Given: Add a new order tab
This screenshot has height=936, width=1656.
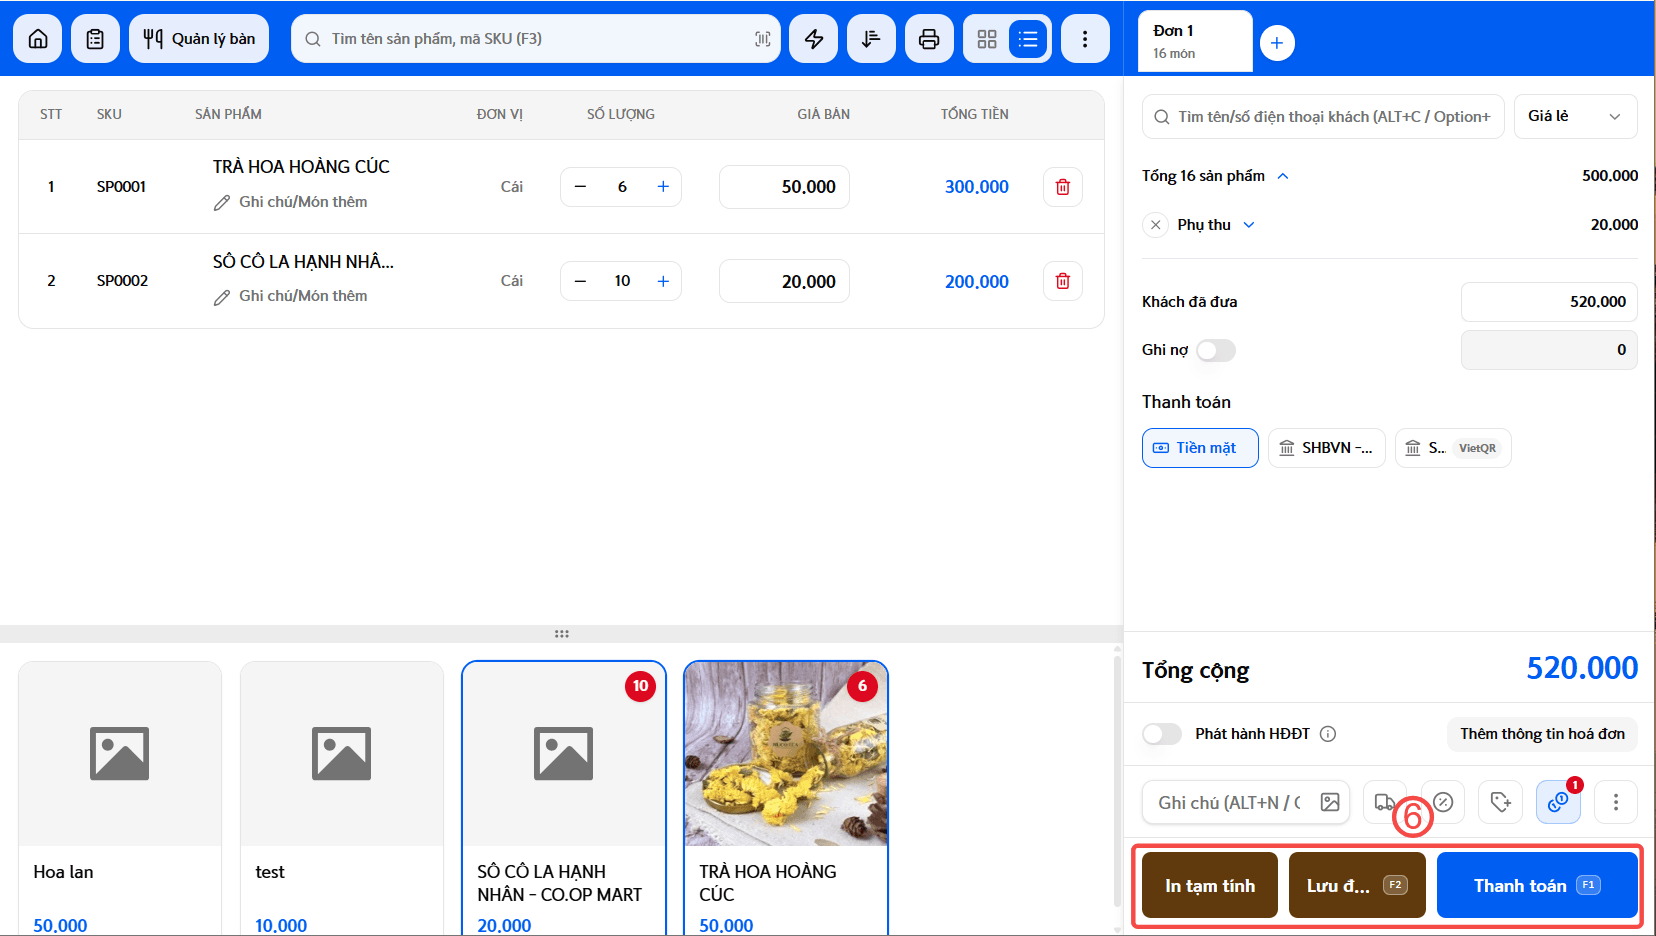Looking at the screenshot, I should click(x=1277, y=43).
